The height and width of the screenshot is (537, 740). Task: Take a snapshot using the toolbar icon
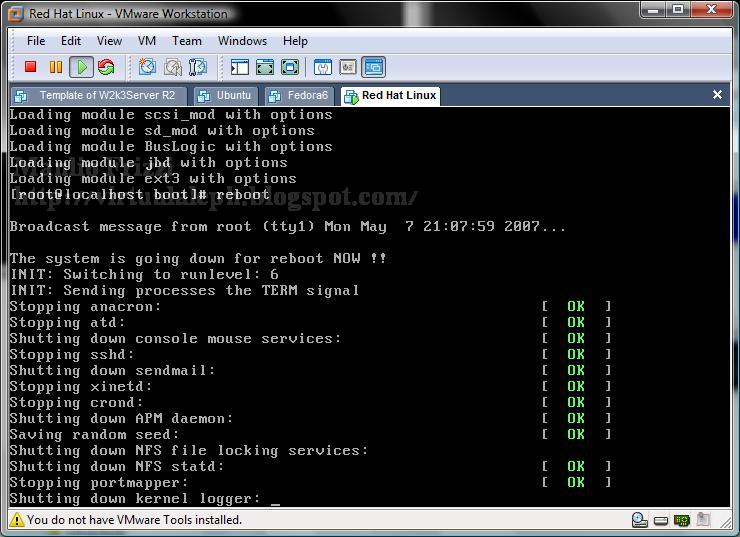(147, 67)
